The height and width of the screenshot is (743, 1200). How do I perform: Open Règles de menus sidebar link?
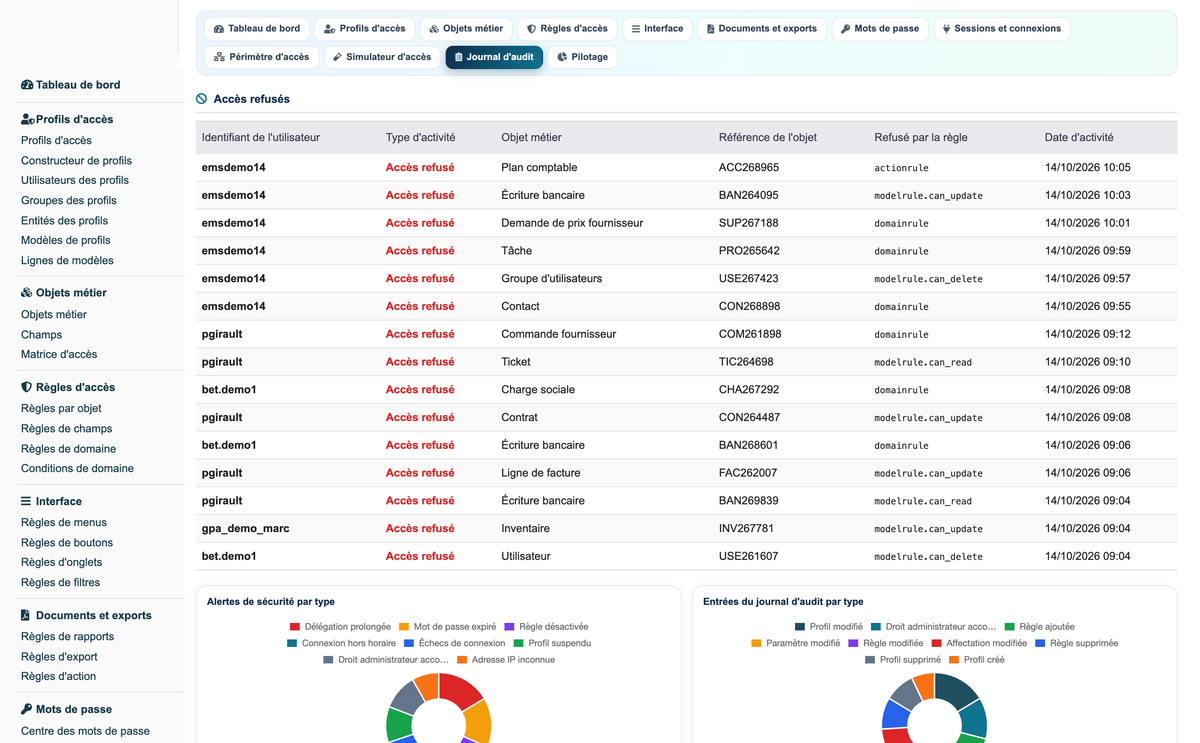(x=64, y=523)
